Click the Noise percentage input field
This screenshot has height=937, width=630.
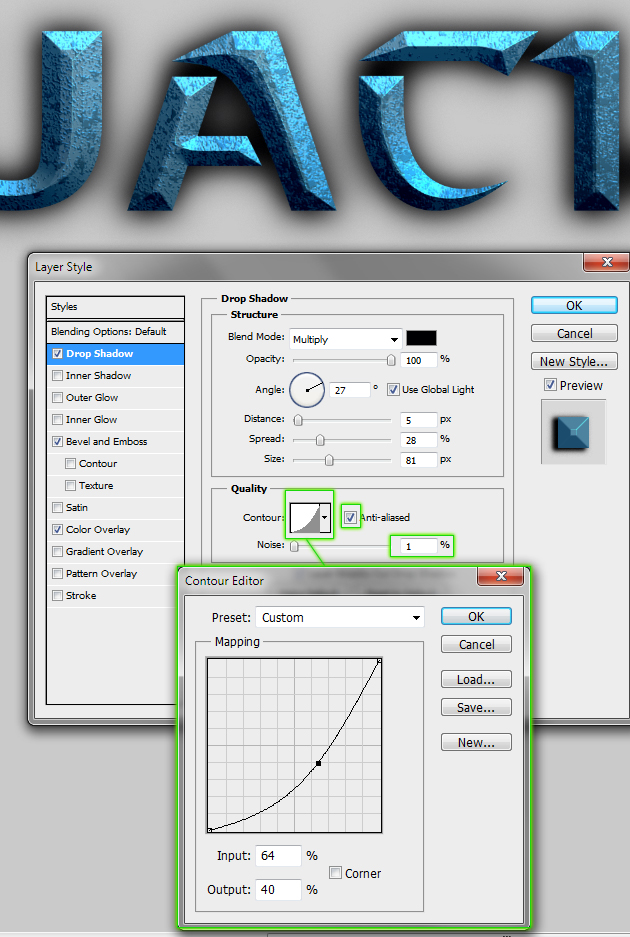click(x=420, y=546)
